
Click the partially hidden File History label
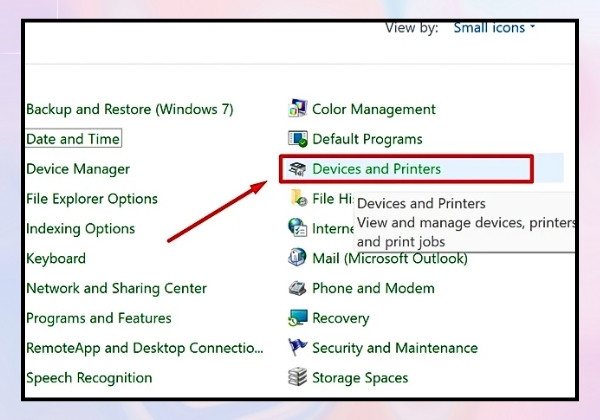coord(333,199)
